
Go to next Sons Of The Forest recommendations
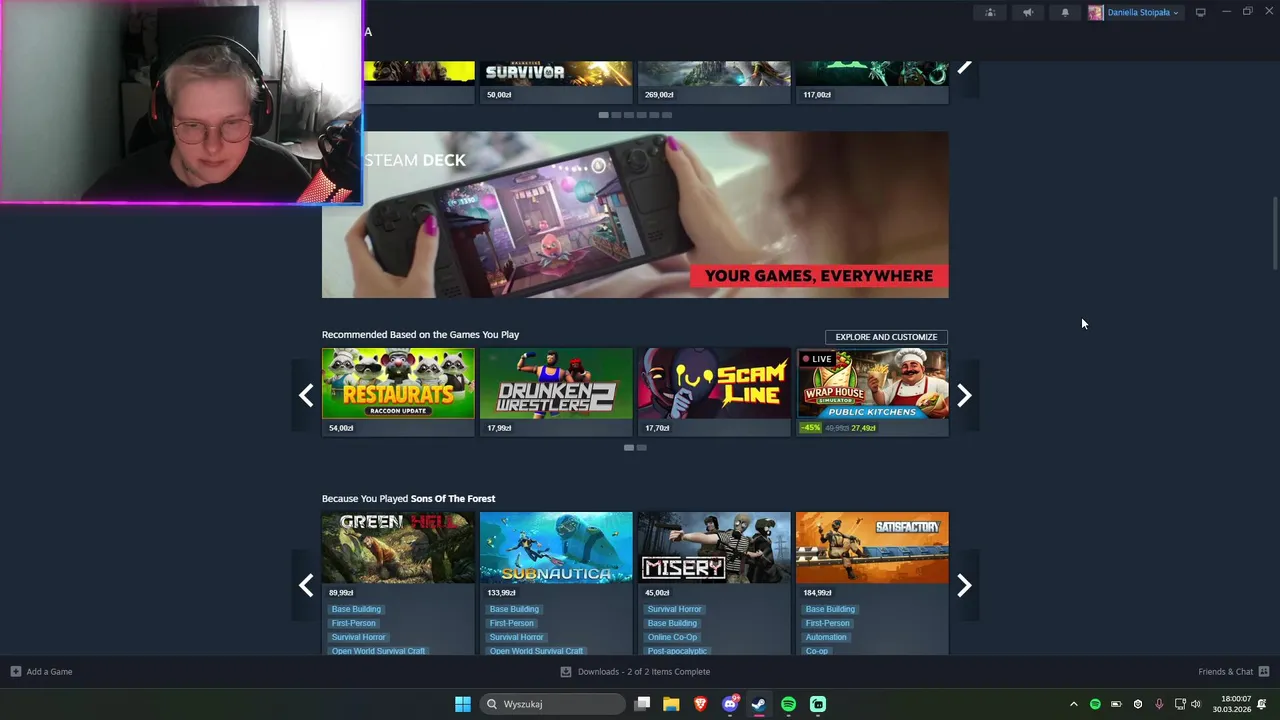964,585
